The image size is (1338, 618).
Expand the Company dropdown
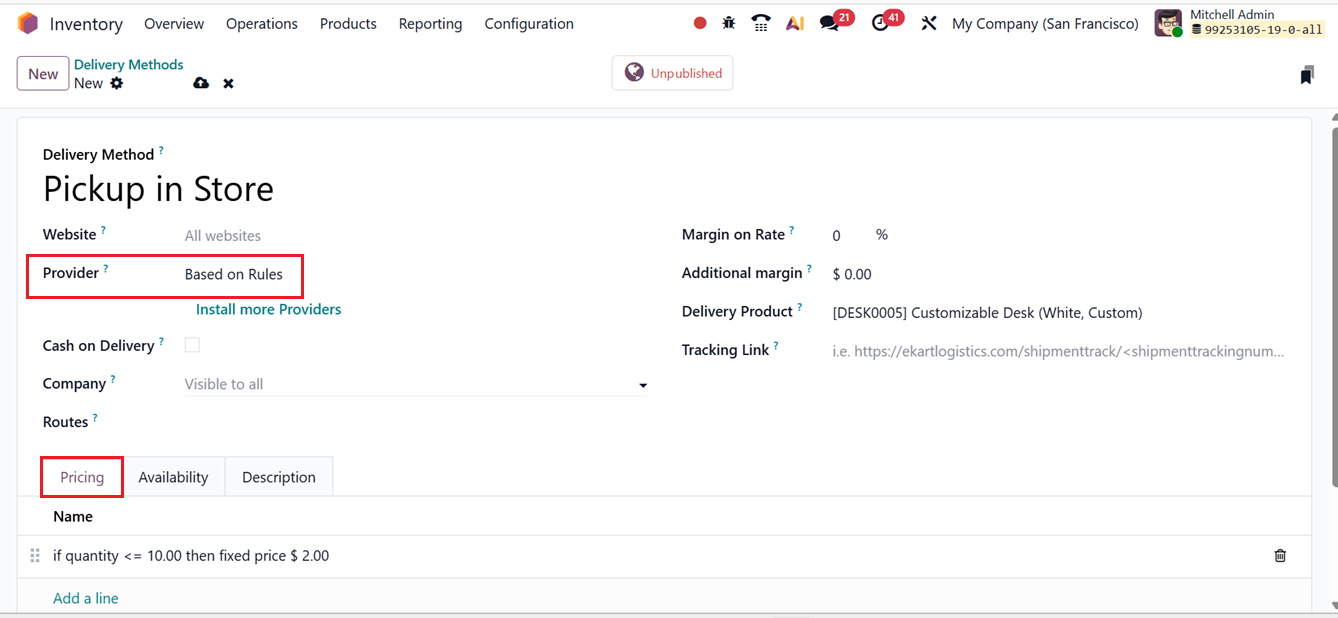[x=642, y=385]
